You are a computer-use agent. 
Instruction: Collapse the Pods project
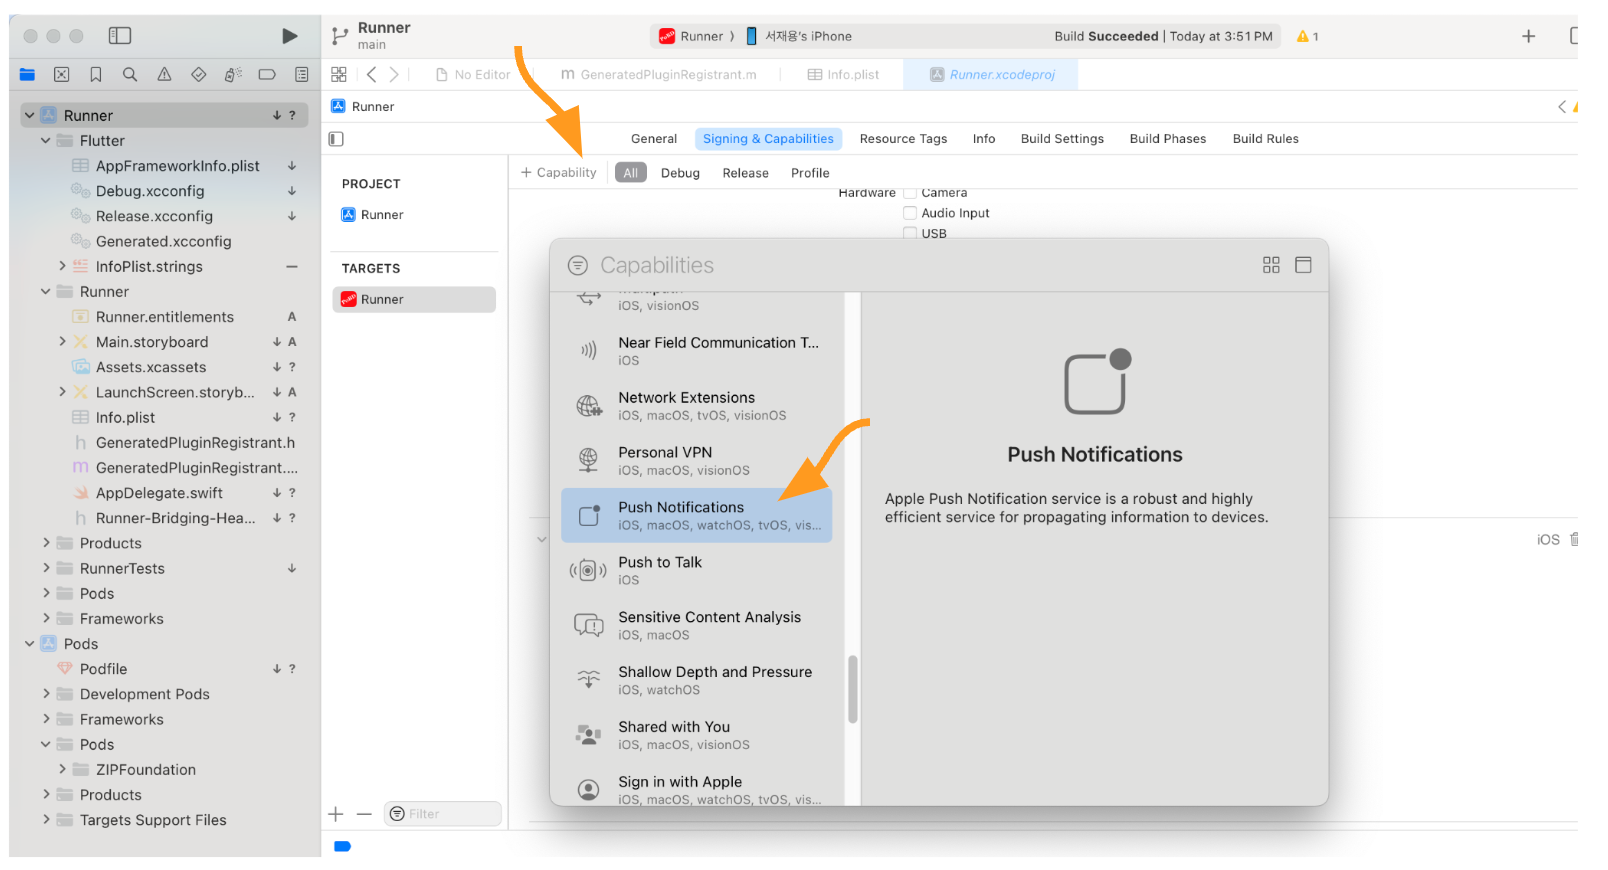(30, 644)
